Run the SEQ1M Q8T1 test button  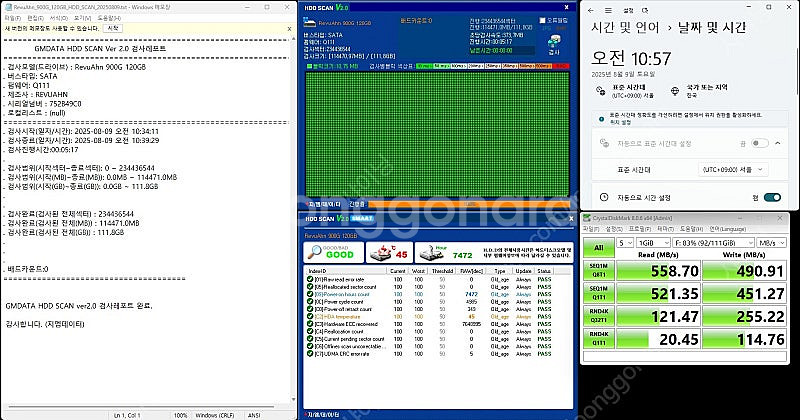pos(598,270)
